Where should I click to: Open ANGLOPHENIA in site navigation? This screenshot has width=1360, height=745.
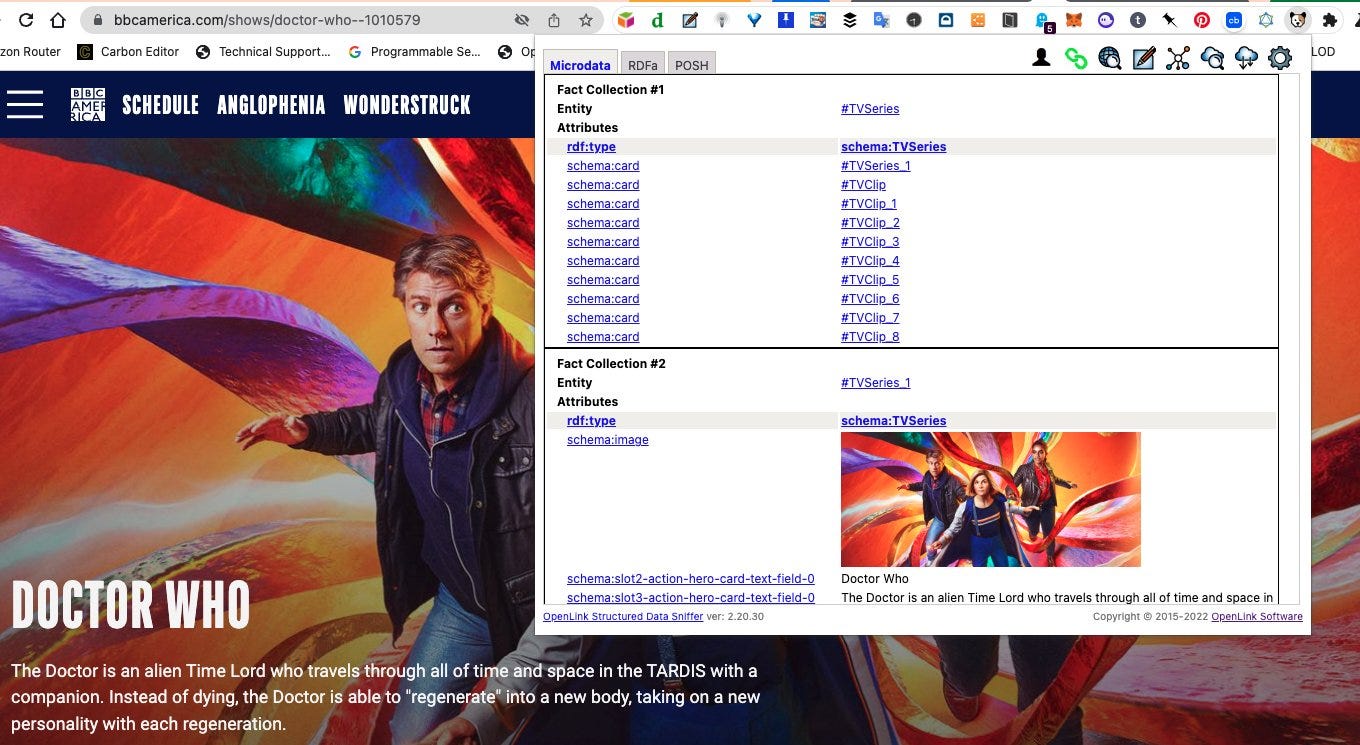coord(271,105)
